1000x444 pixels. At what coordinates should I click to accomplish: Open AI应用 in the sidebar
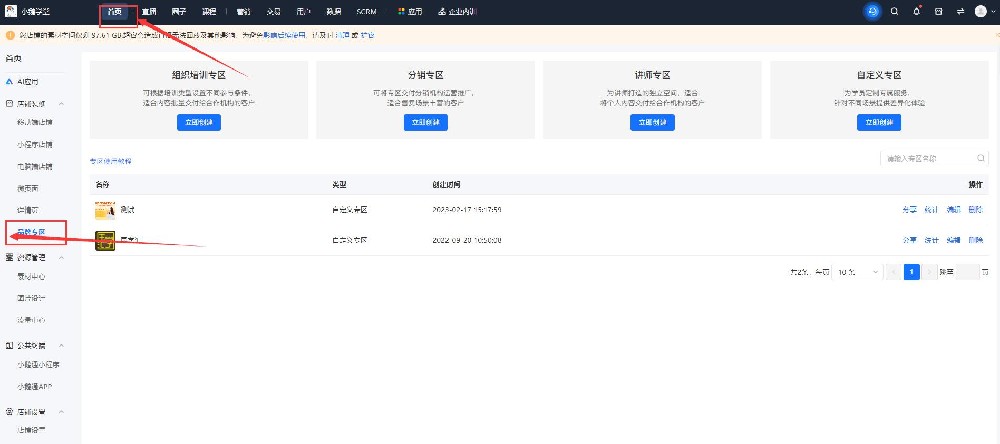(x=27, y=82)
